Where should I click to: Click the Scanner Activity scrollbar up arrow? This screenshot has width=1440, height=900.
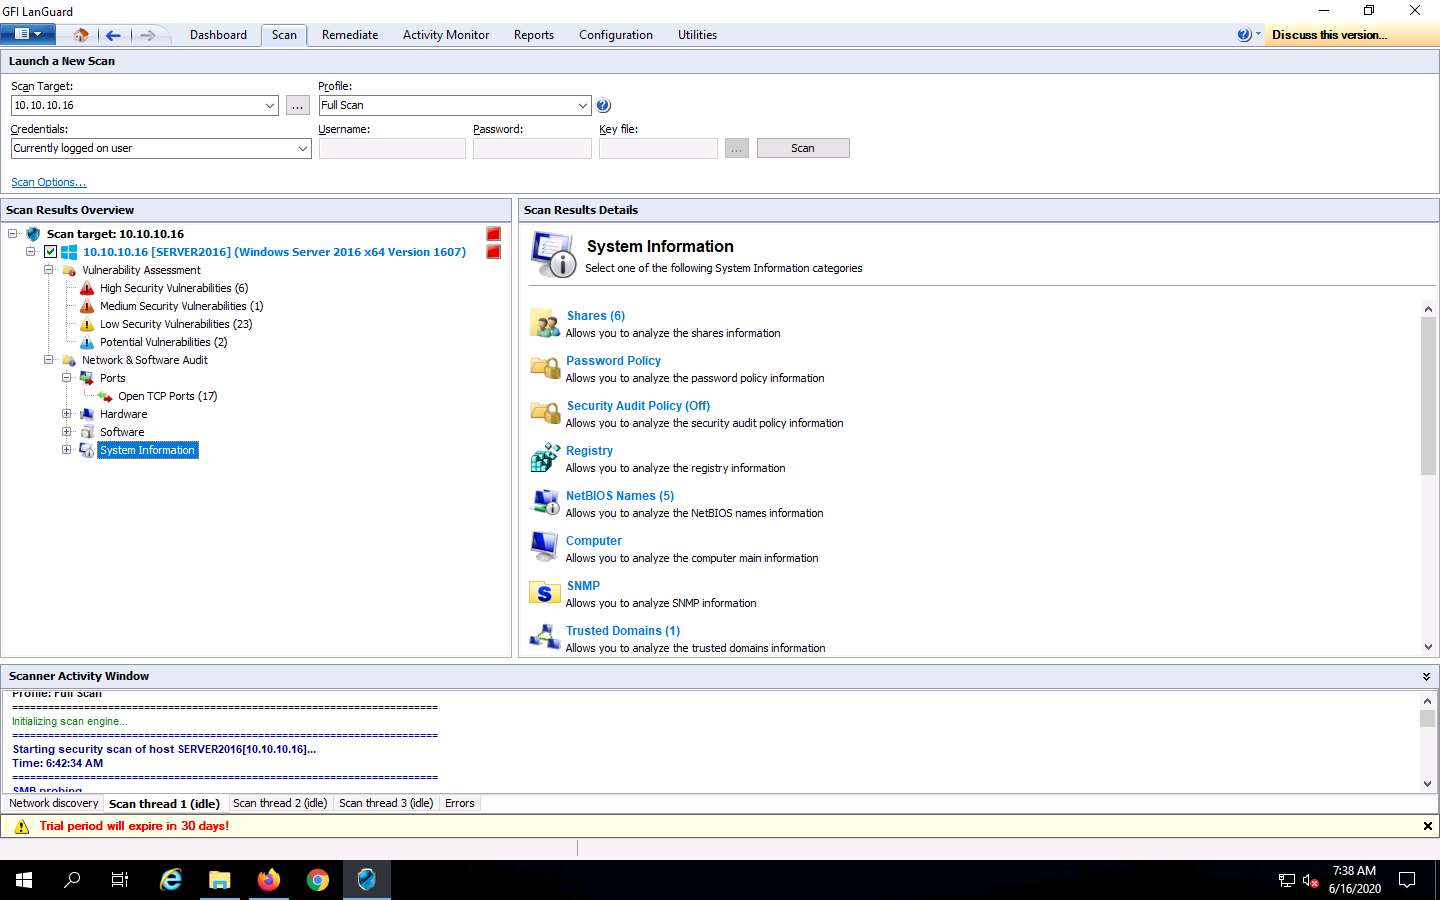click(x=1428, y=700)
